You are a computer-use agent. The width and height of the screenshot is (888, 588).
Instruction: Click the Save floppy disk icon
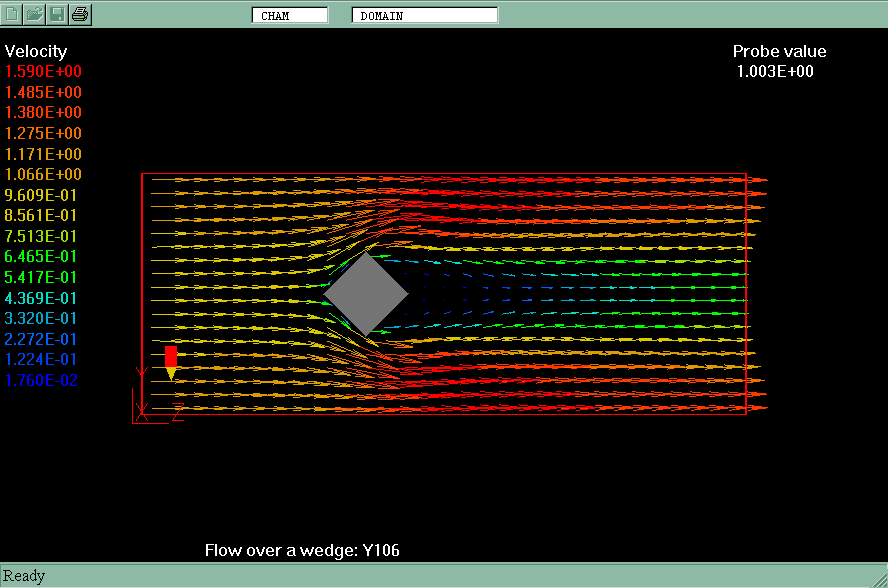[x=58, y=14]
